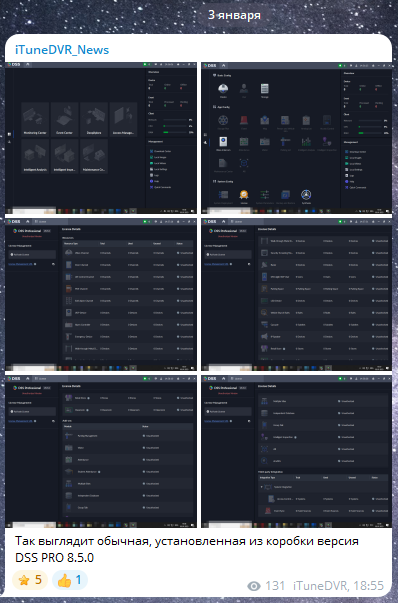Expand the General Integration tree row

323,487
